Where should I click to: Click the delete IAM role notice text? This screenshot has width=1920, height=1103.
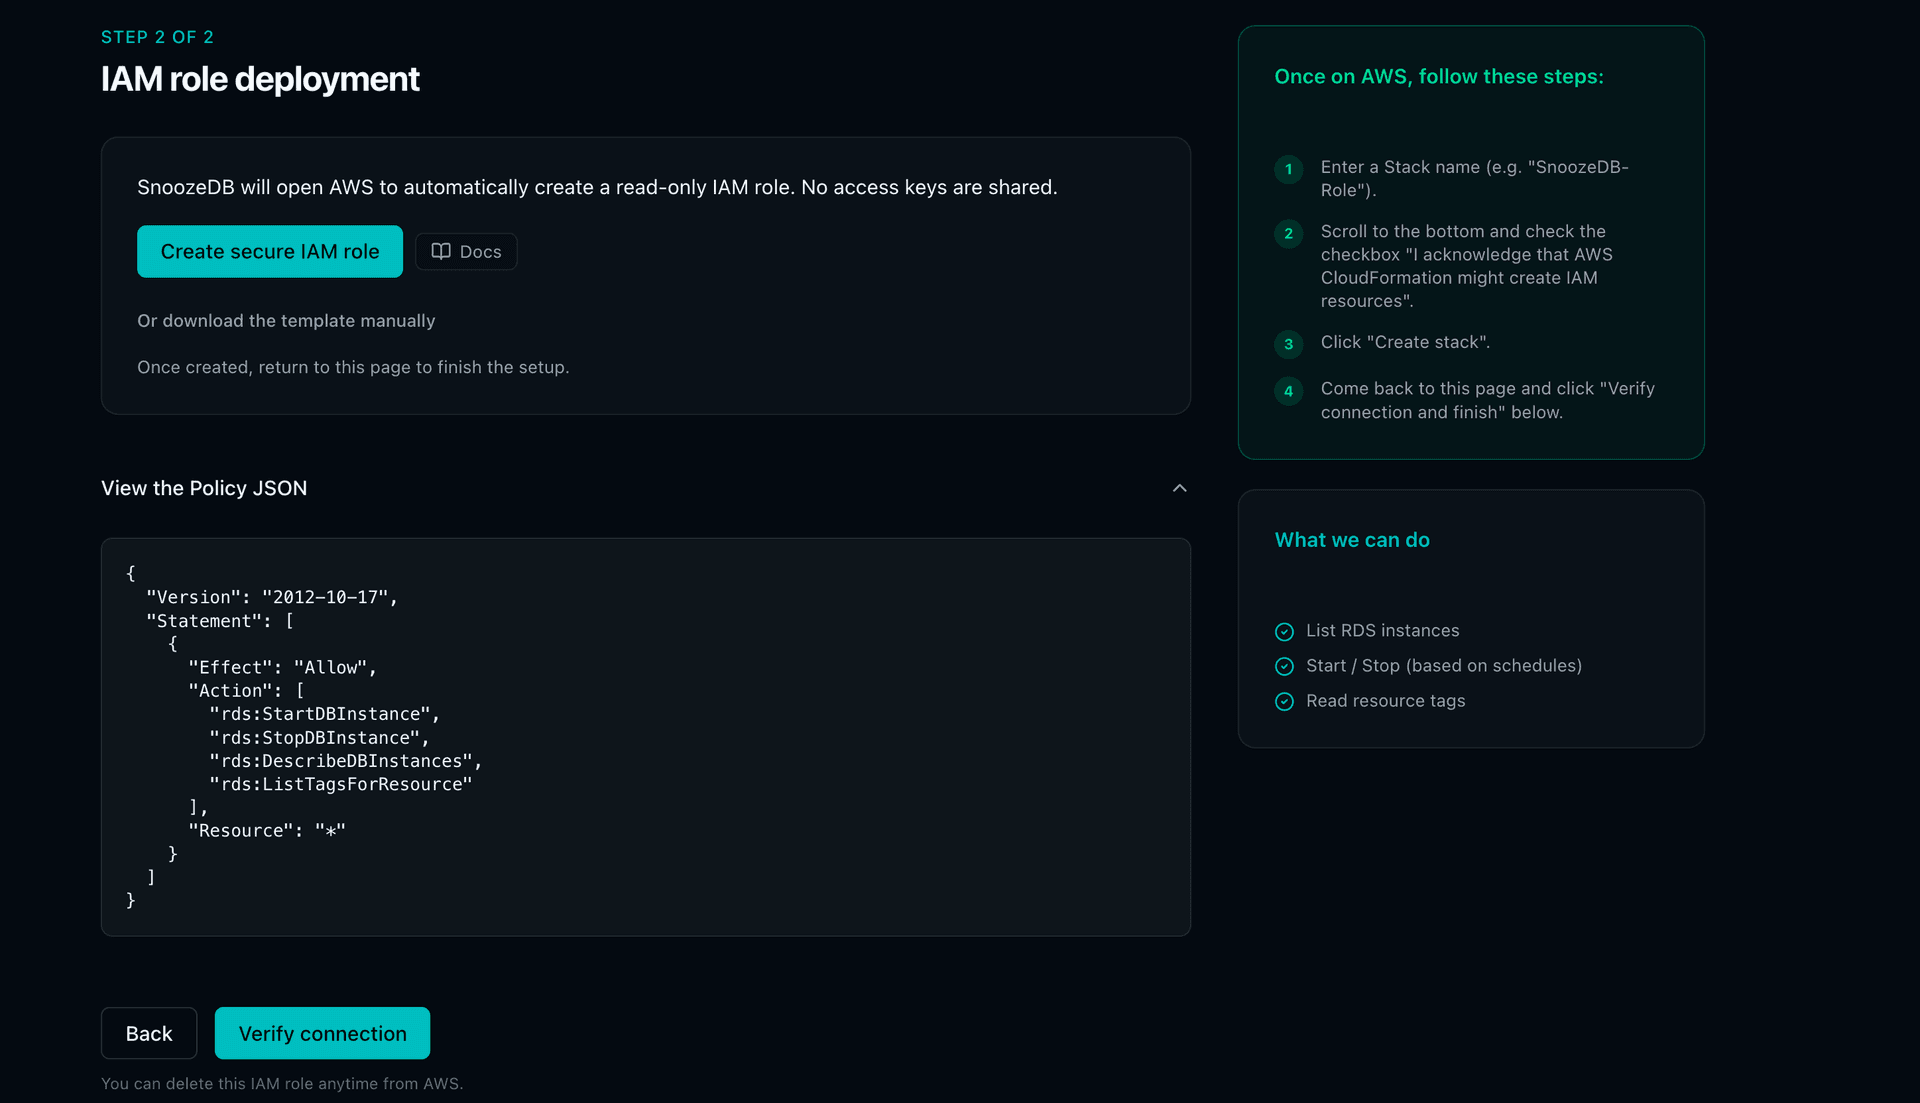click(x=282, y=1083)
